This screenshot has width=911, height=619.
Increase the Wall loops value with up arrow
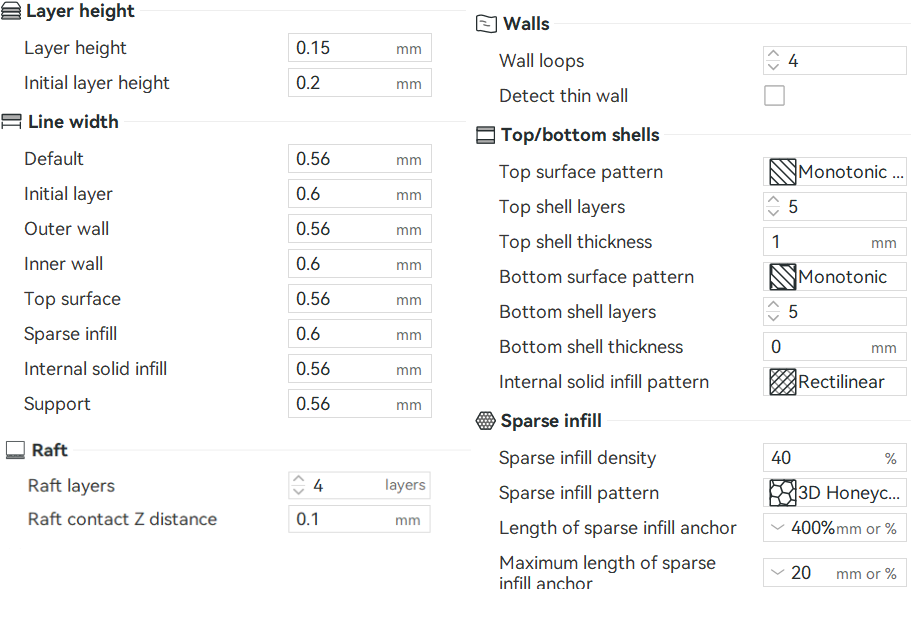[x=773, y=55]
